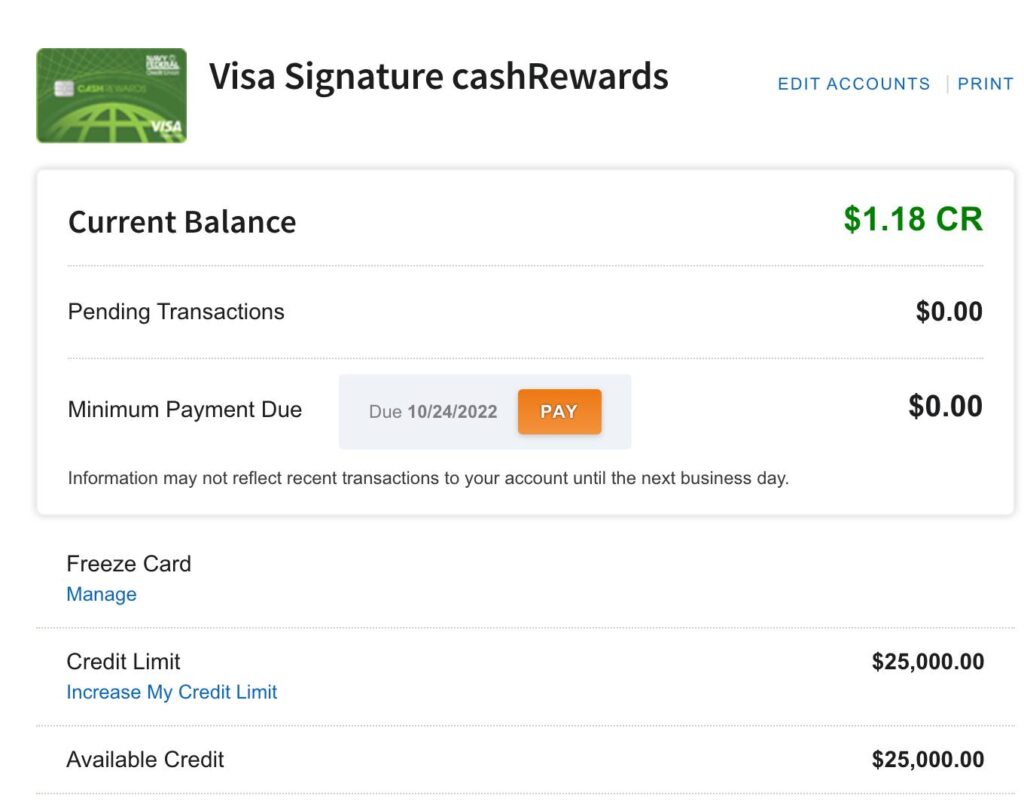Click the Current Balance heading
Viewport: 1024px width, 801px height.
coord(182,222)
